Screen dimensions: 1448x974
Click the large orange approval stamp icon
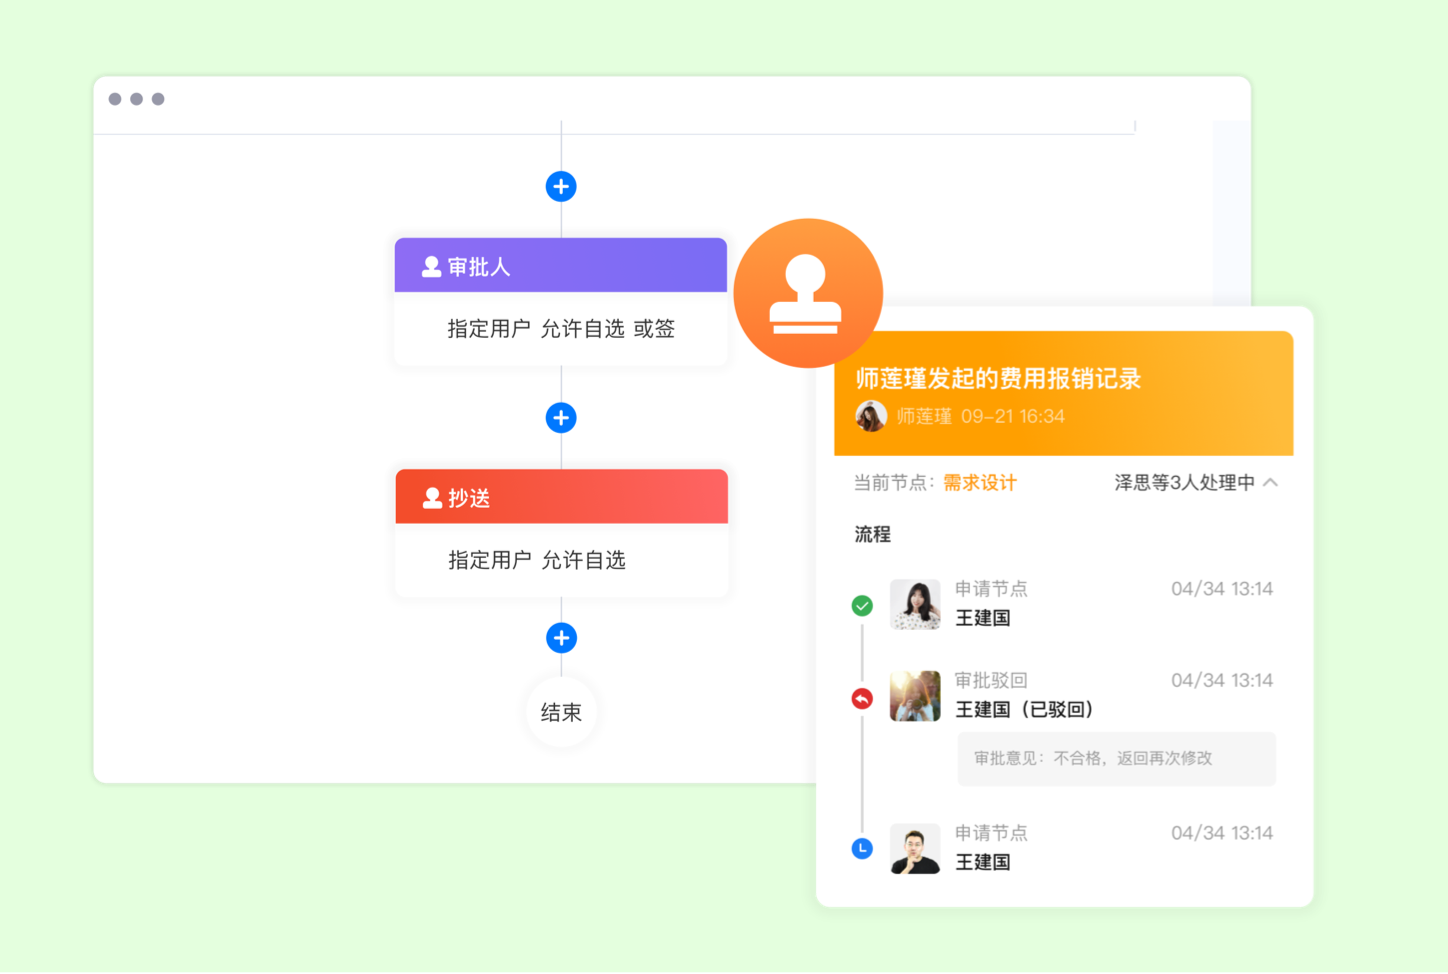tap(808, 293)
